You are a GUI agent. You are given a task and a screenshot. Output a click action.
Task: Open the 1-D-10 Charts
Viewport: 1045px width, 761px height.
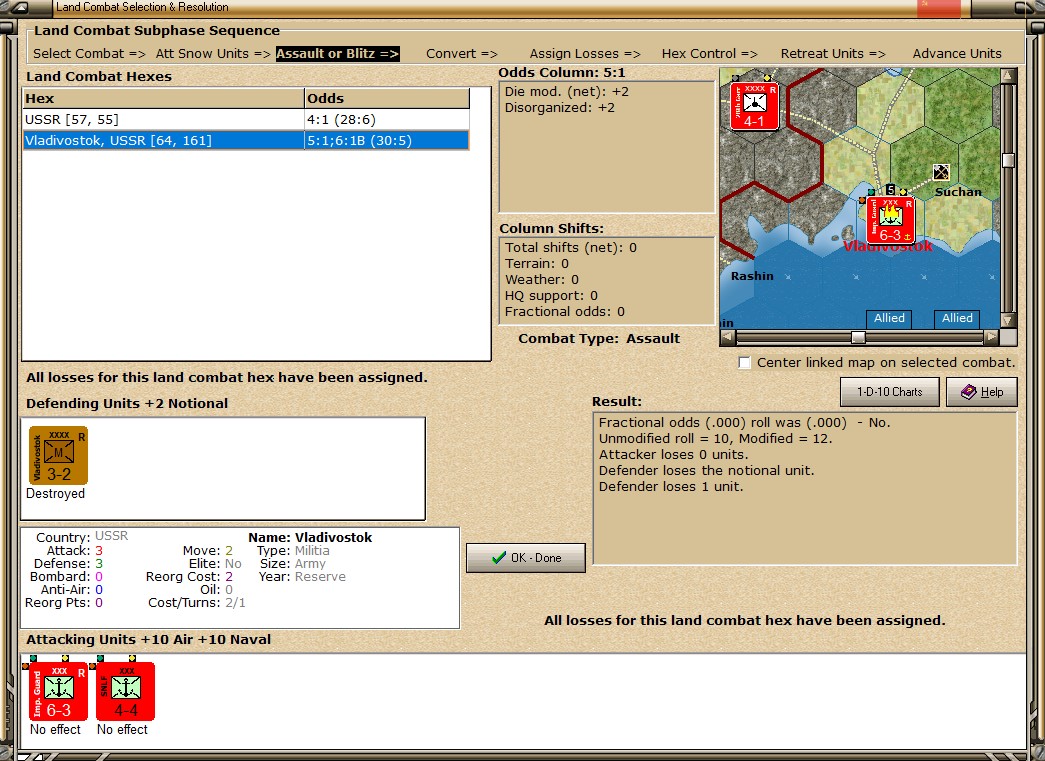point(889,392)
